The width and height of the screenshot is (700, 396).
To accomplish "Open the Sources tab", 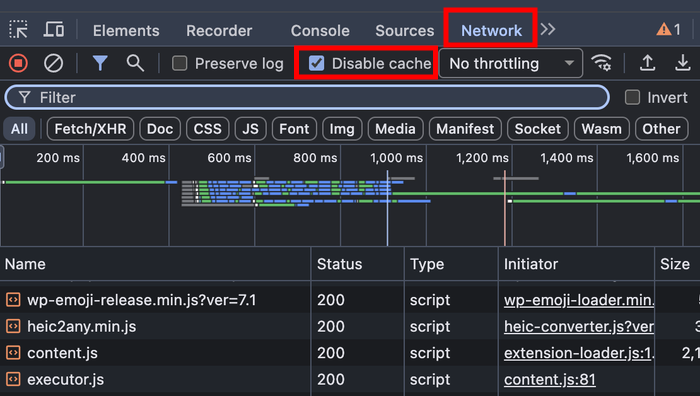I will pos(404,30).
